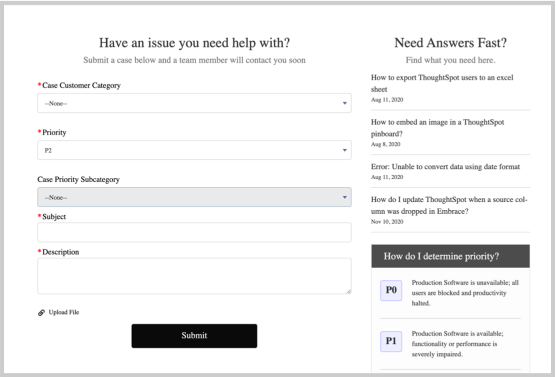Submit the case with the Submit button
This screenshot has height=377, width=556.
(194, 336)
